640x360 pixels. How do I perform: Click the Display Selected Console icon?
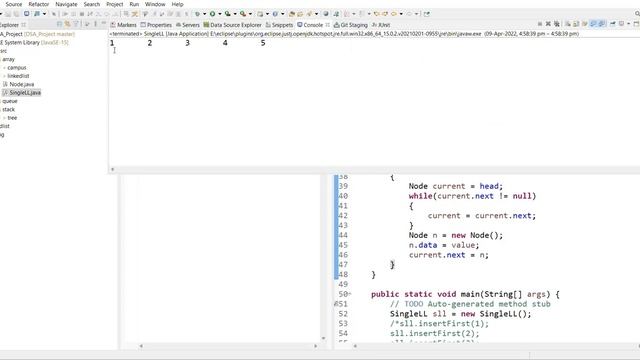[x=622, y=24]
